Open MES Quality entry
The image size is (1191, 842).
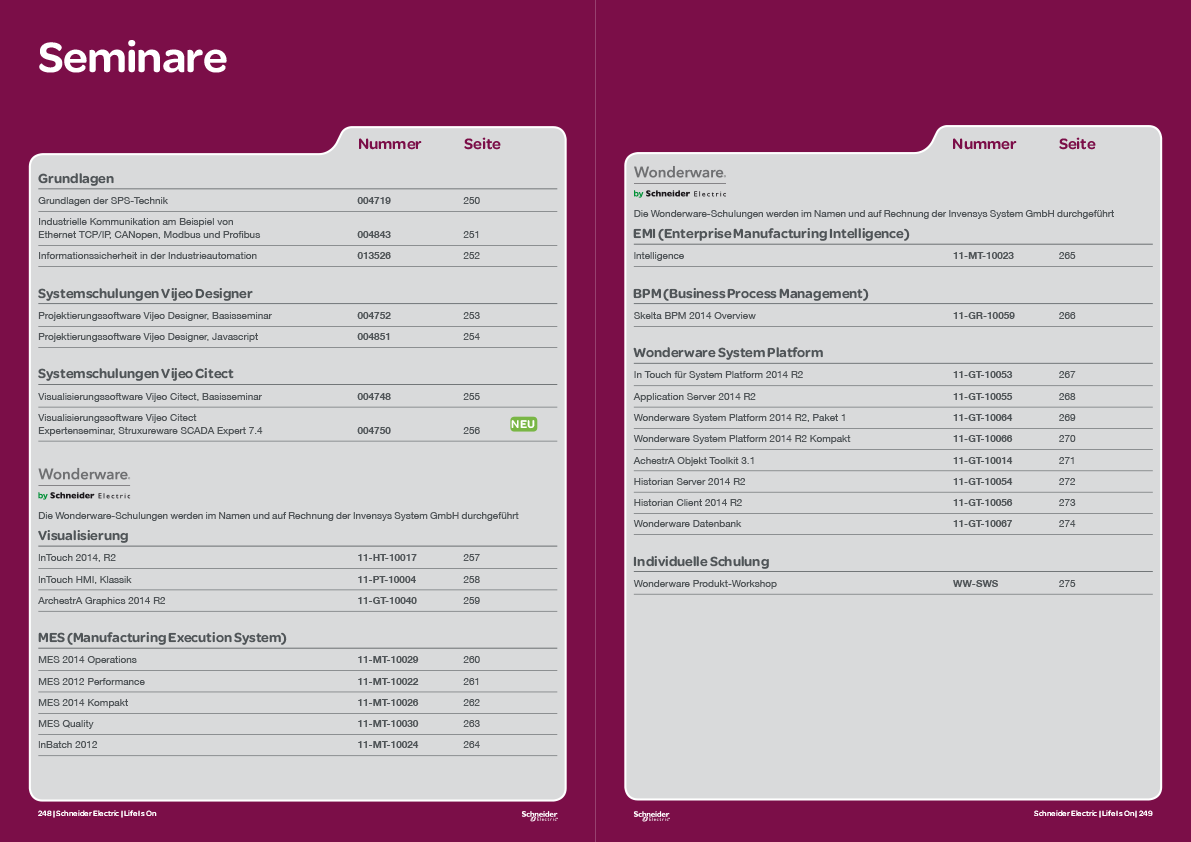65,724
